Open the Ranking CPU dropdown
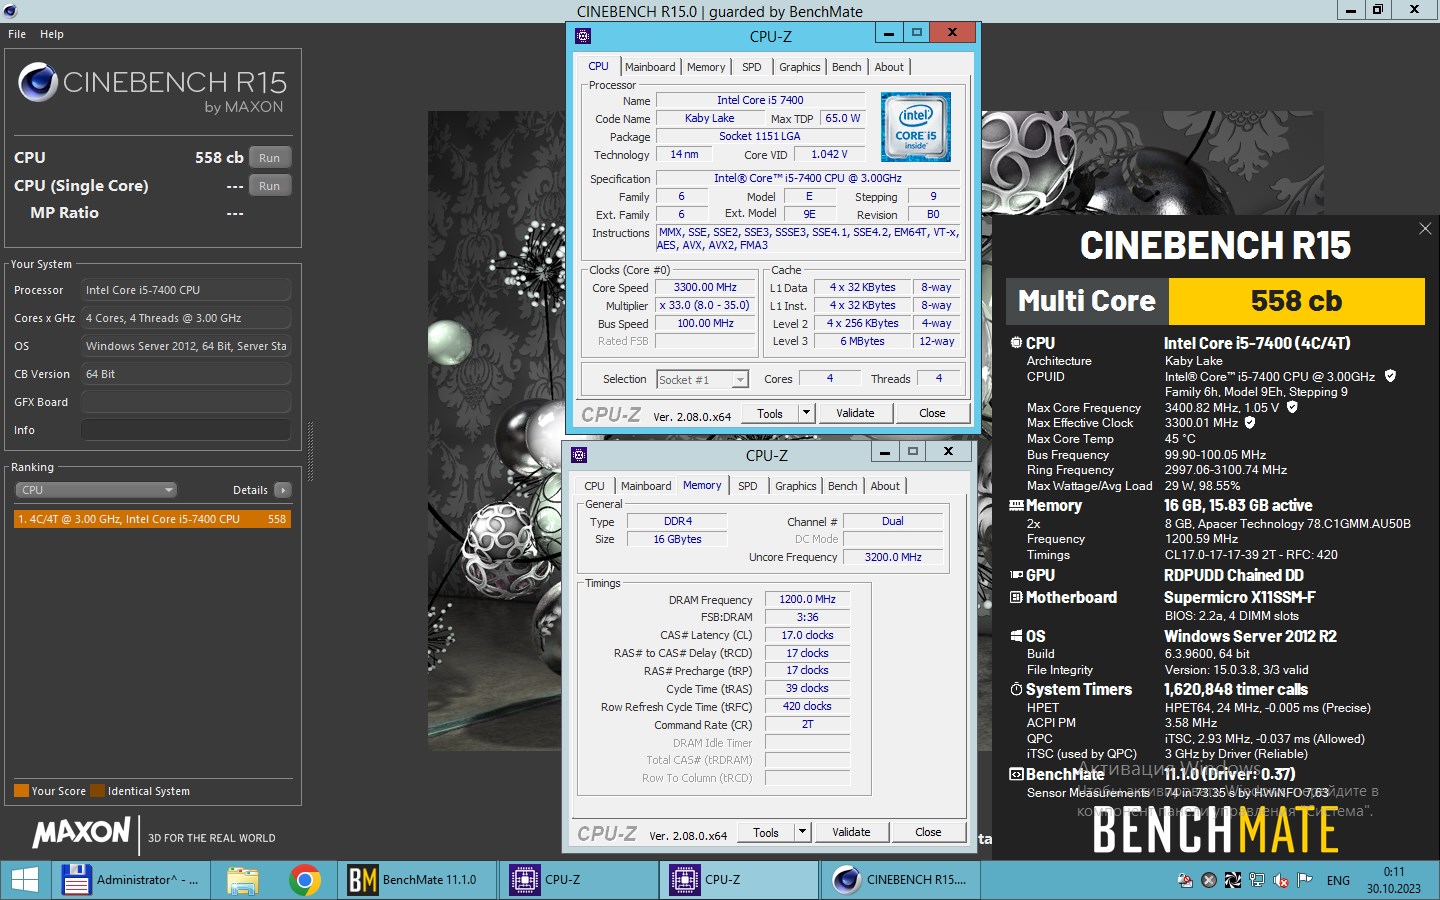Viewport: 1440px width, 900px height. point(96,490)
